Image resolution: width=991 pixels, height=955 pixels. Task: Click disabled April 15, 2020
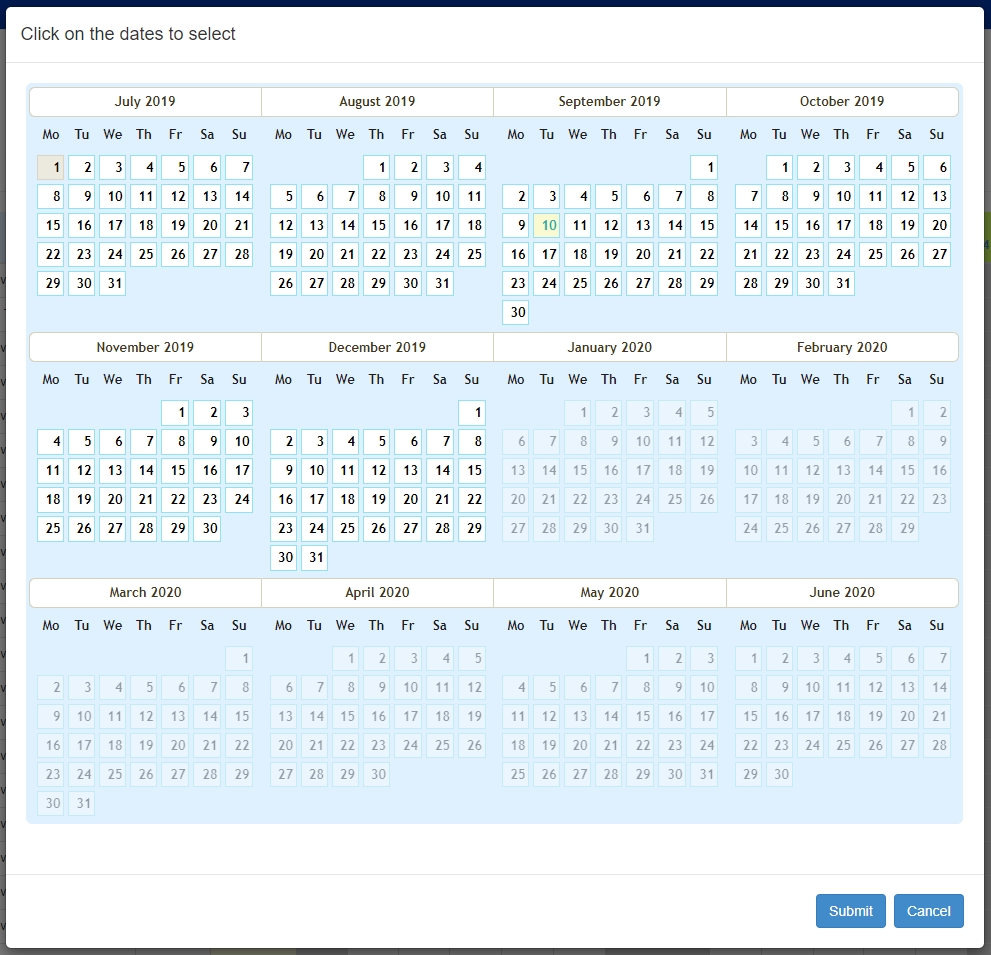coord(345,716)
